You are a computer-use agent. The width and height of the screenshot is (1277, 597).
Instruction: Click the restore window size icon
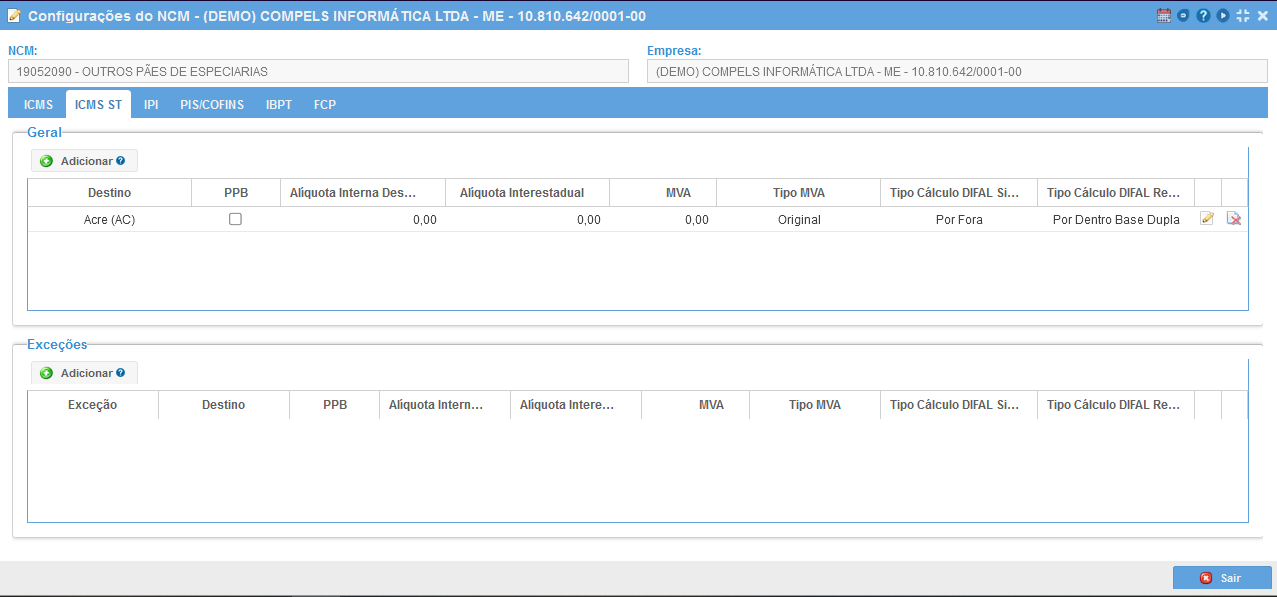coord(1243,16)
